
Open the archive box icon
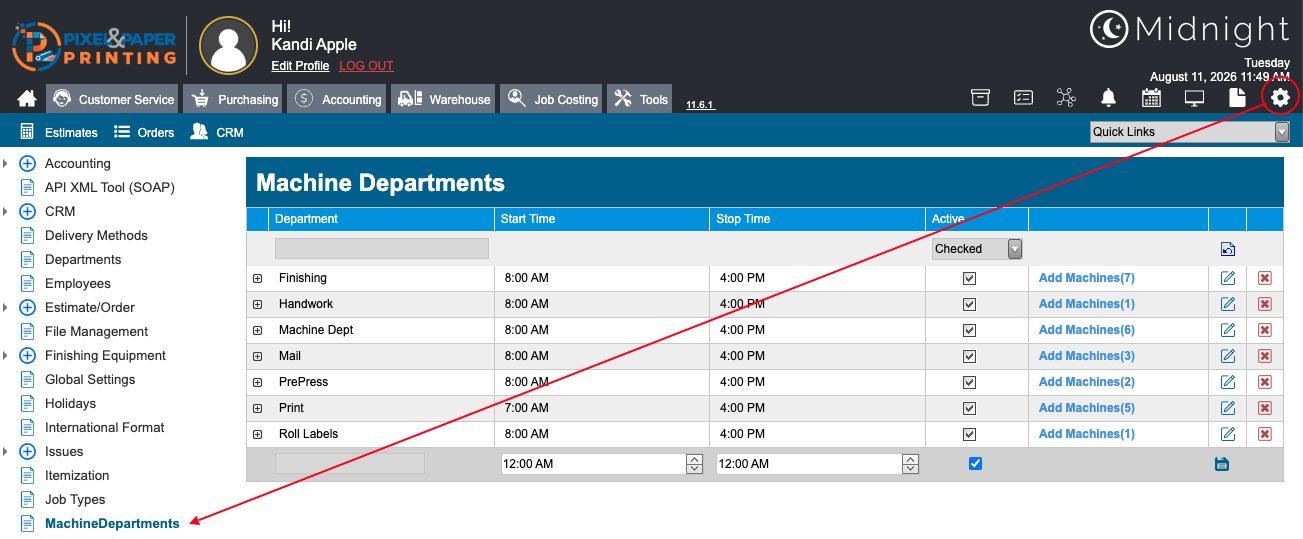tap(980, 97)
